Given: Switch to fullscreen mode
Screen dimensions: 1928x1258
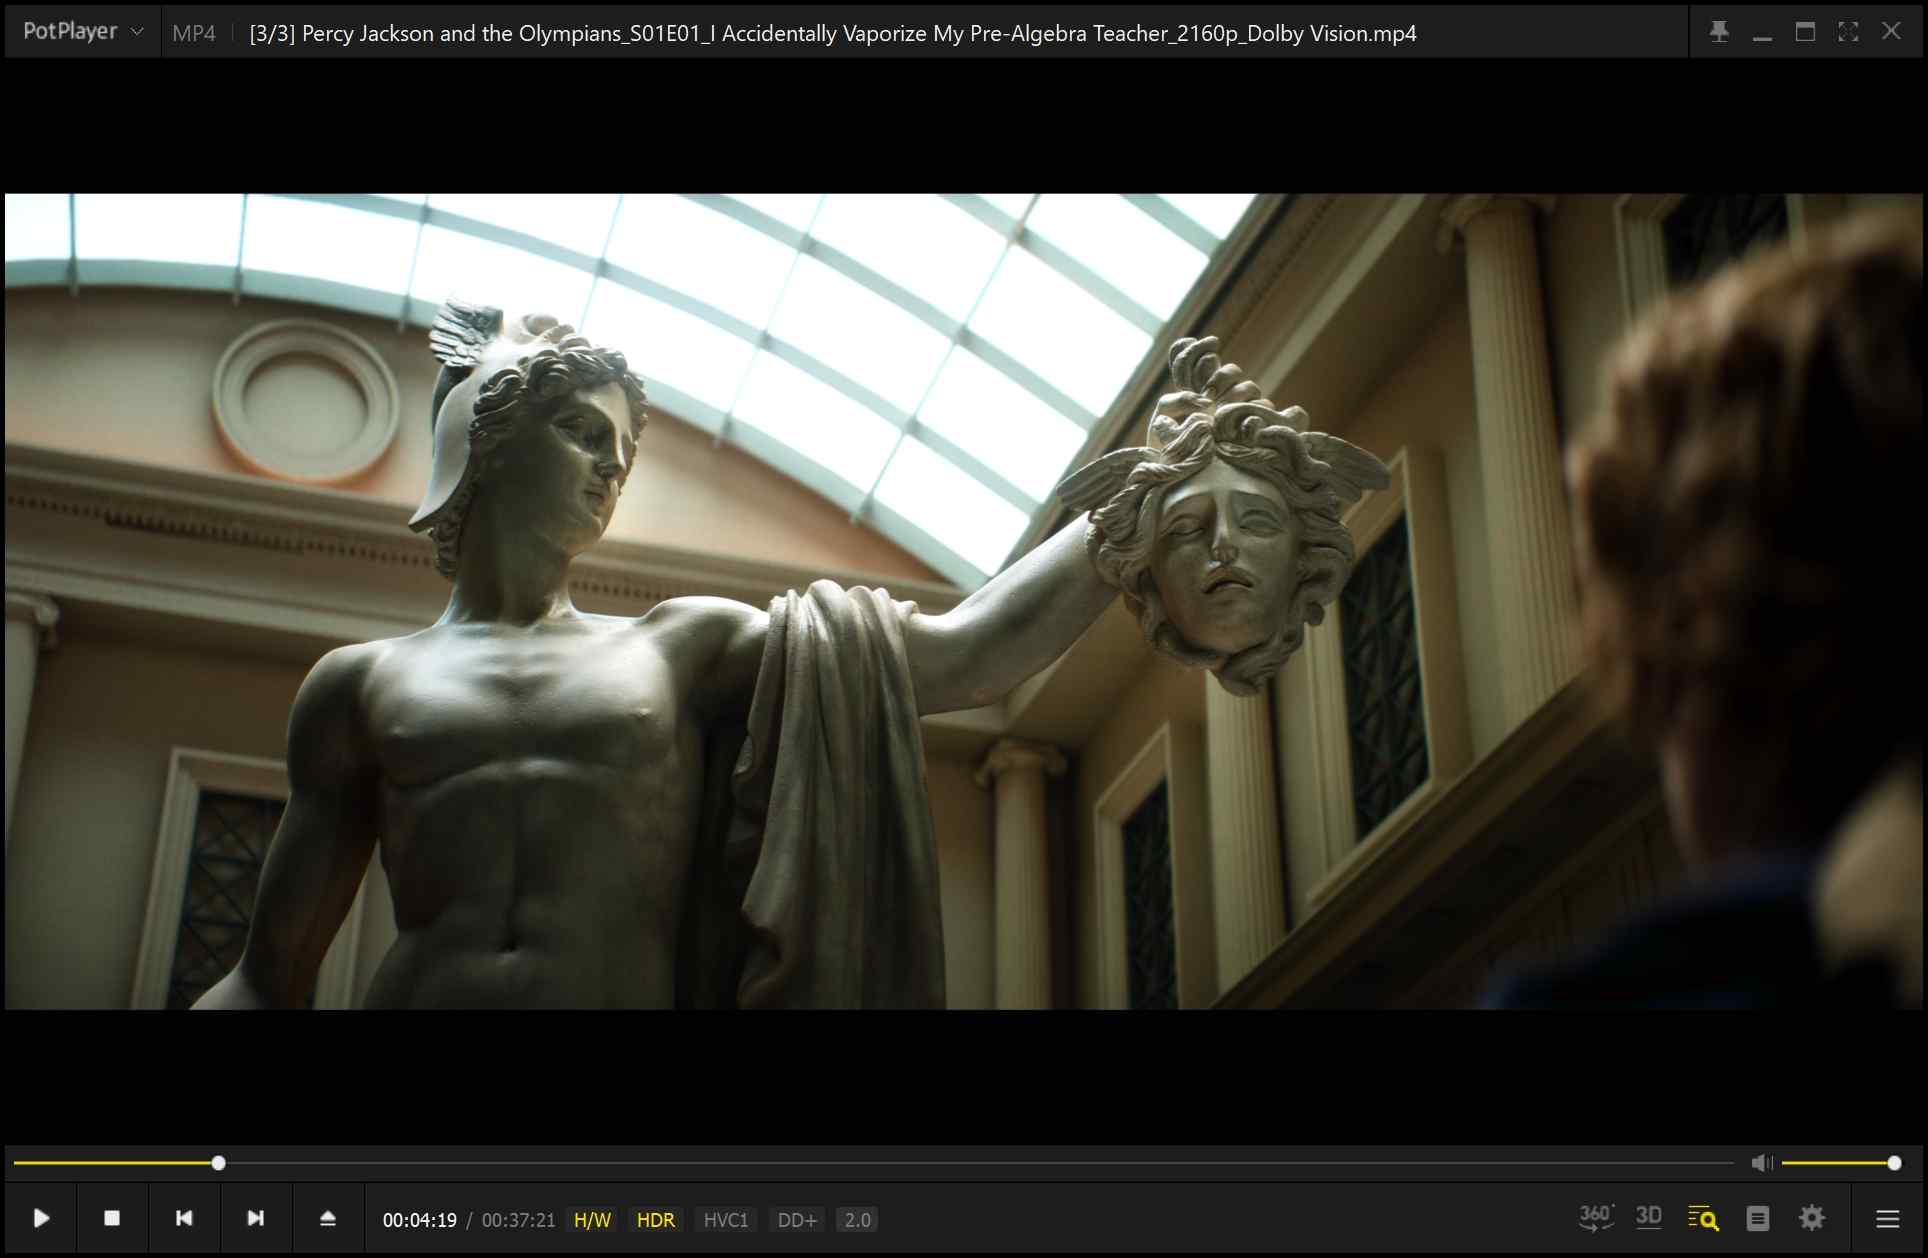Looking at the screenshot, I should tap(1848, 32).
